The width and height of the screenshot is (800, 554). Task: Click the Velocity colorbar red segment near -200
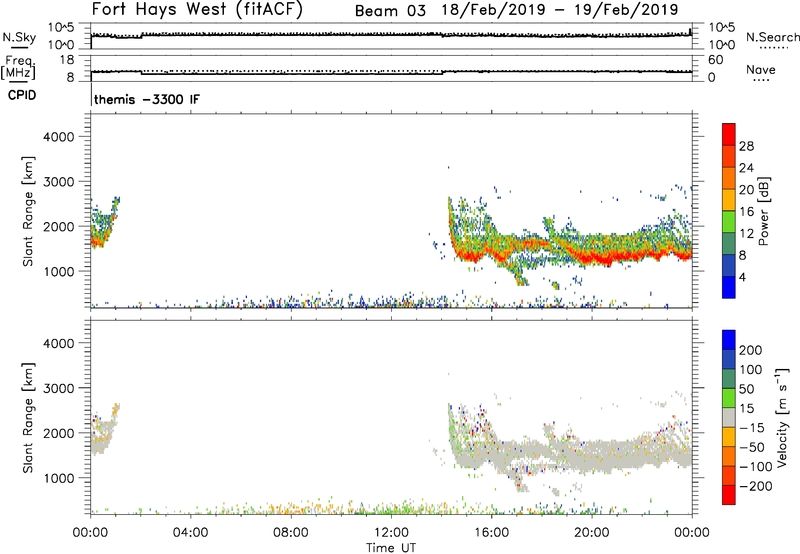click(729, 495)
